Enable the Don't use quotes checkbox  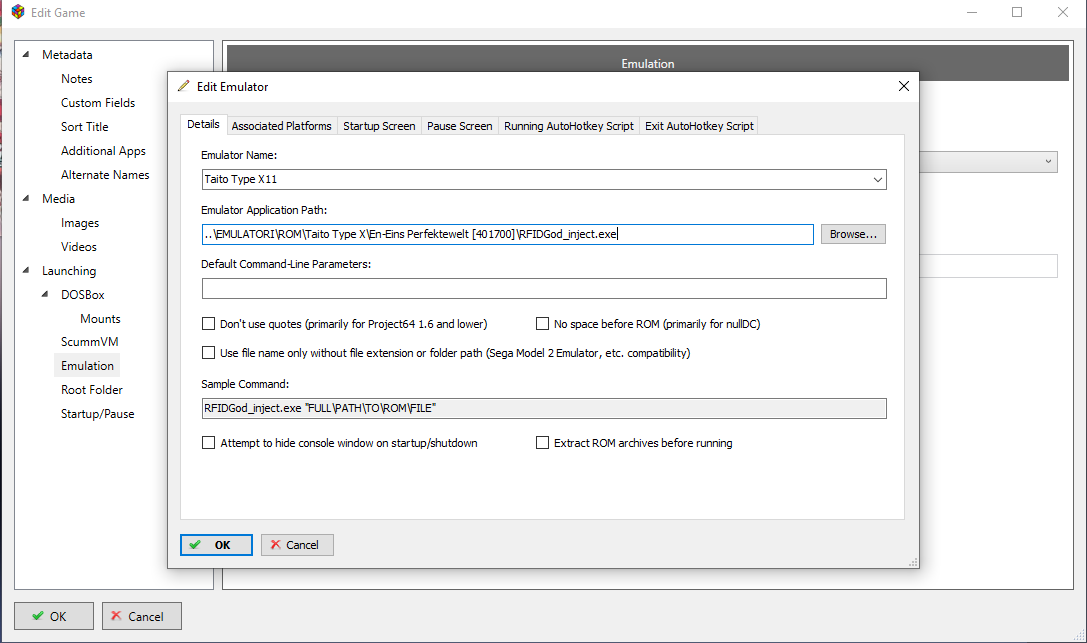coord(208,324)
